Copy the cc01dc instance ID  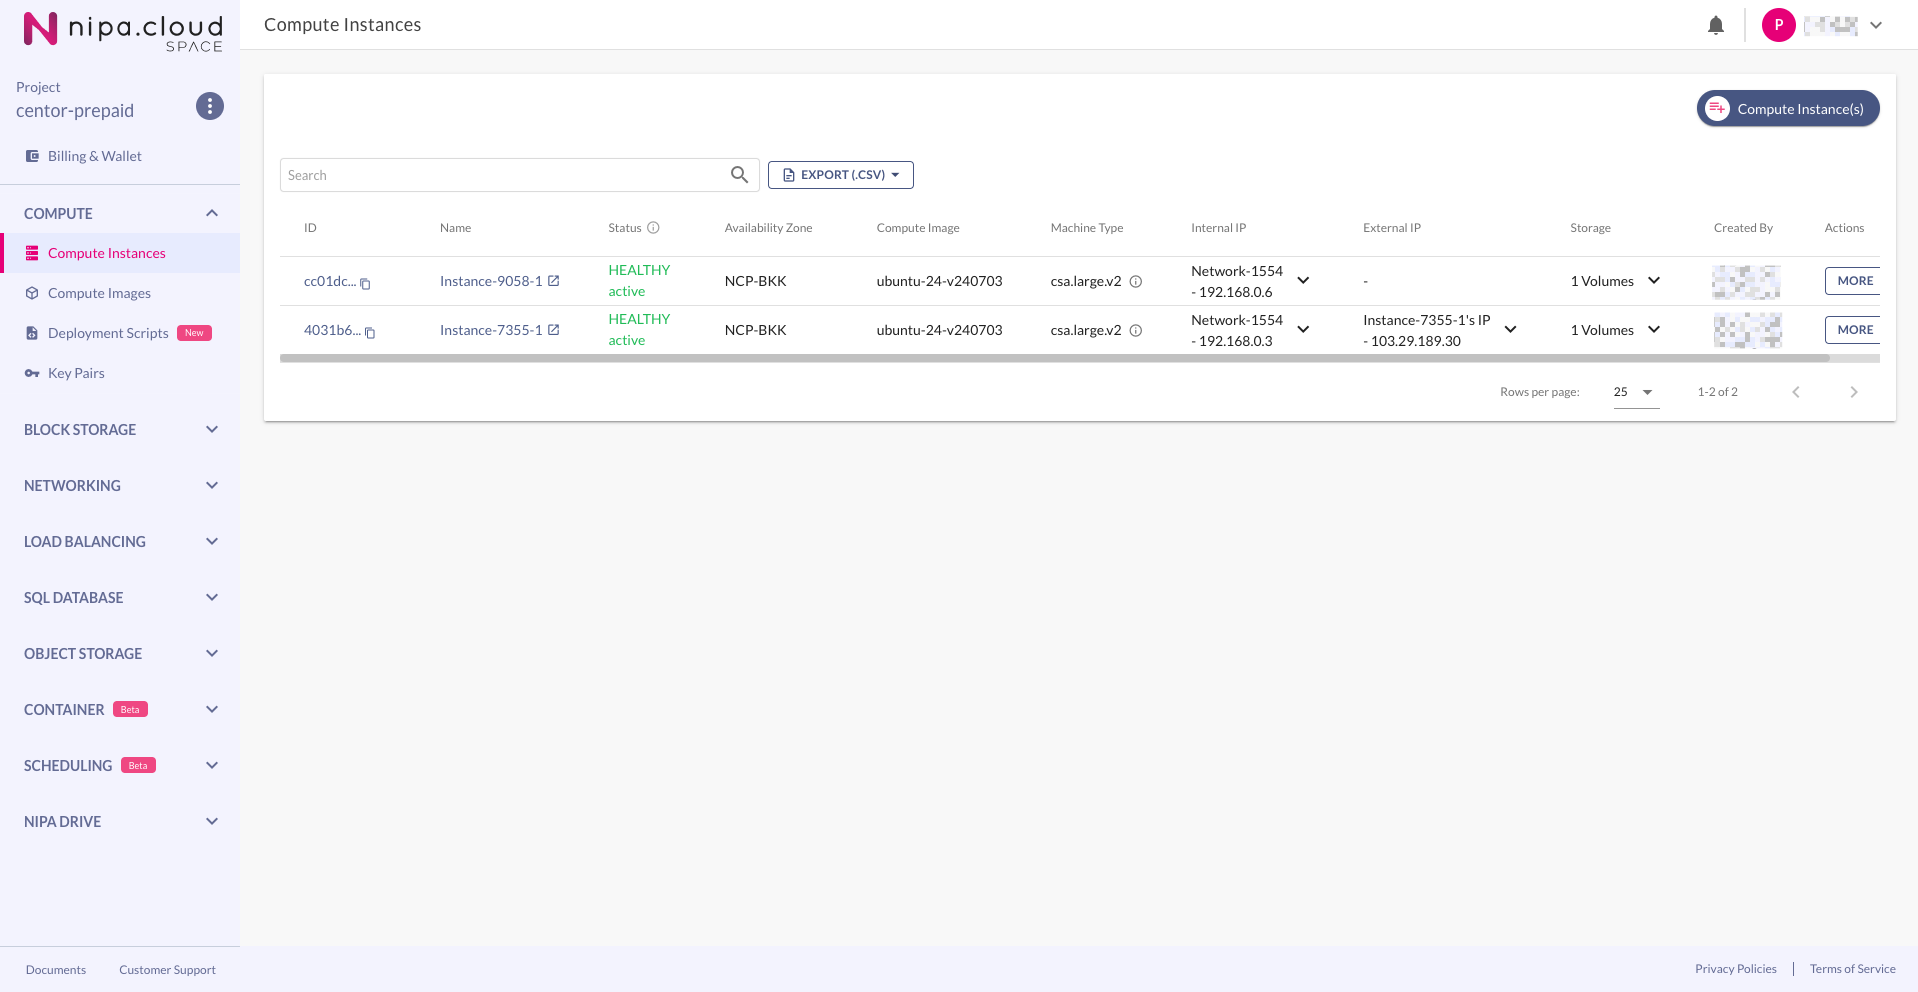pos(366,284)
